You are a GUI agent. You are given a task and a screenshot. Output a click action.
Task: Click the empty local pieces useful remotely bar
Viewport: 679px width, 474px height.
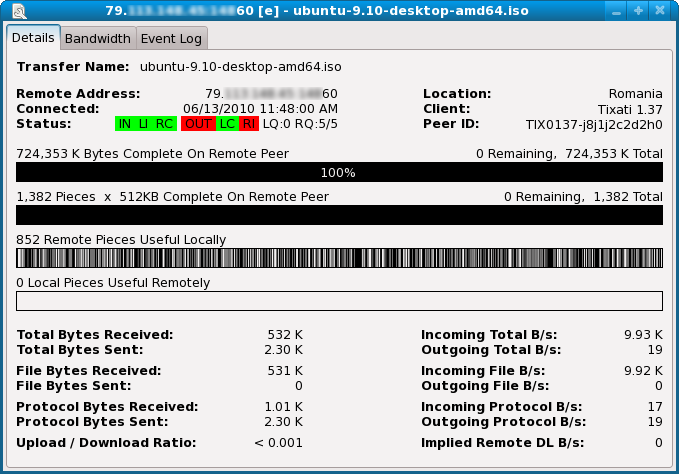point(339,300)
